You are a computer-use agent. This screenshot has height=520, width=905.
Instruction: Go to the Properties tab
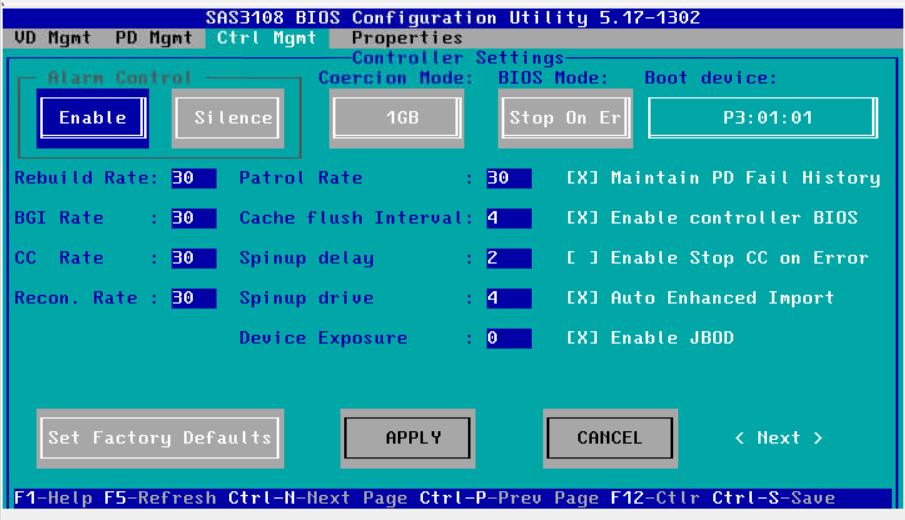click(407, 38)
